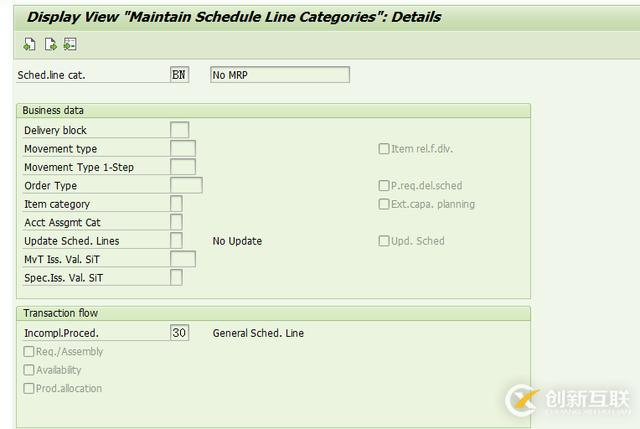This screenshot has width=640, height=429.
Task: Select the No MRP description field
Action: coord(279,75)
